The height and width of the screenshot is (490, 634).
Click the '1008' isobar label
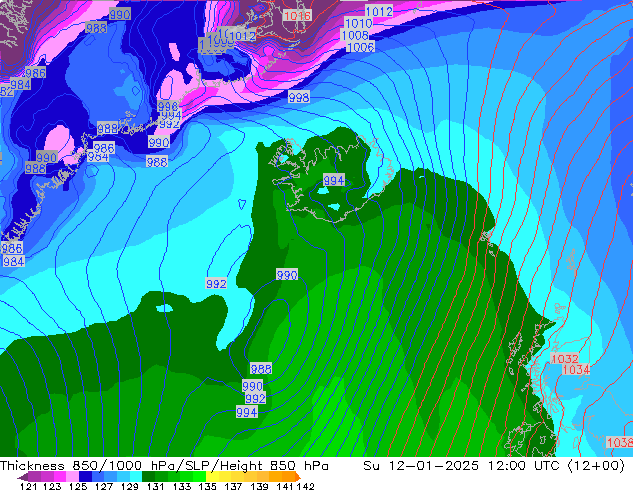(355, 35)
